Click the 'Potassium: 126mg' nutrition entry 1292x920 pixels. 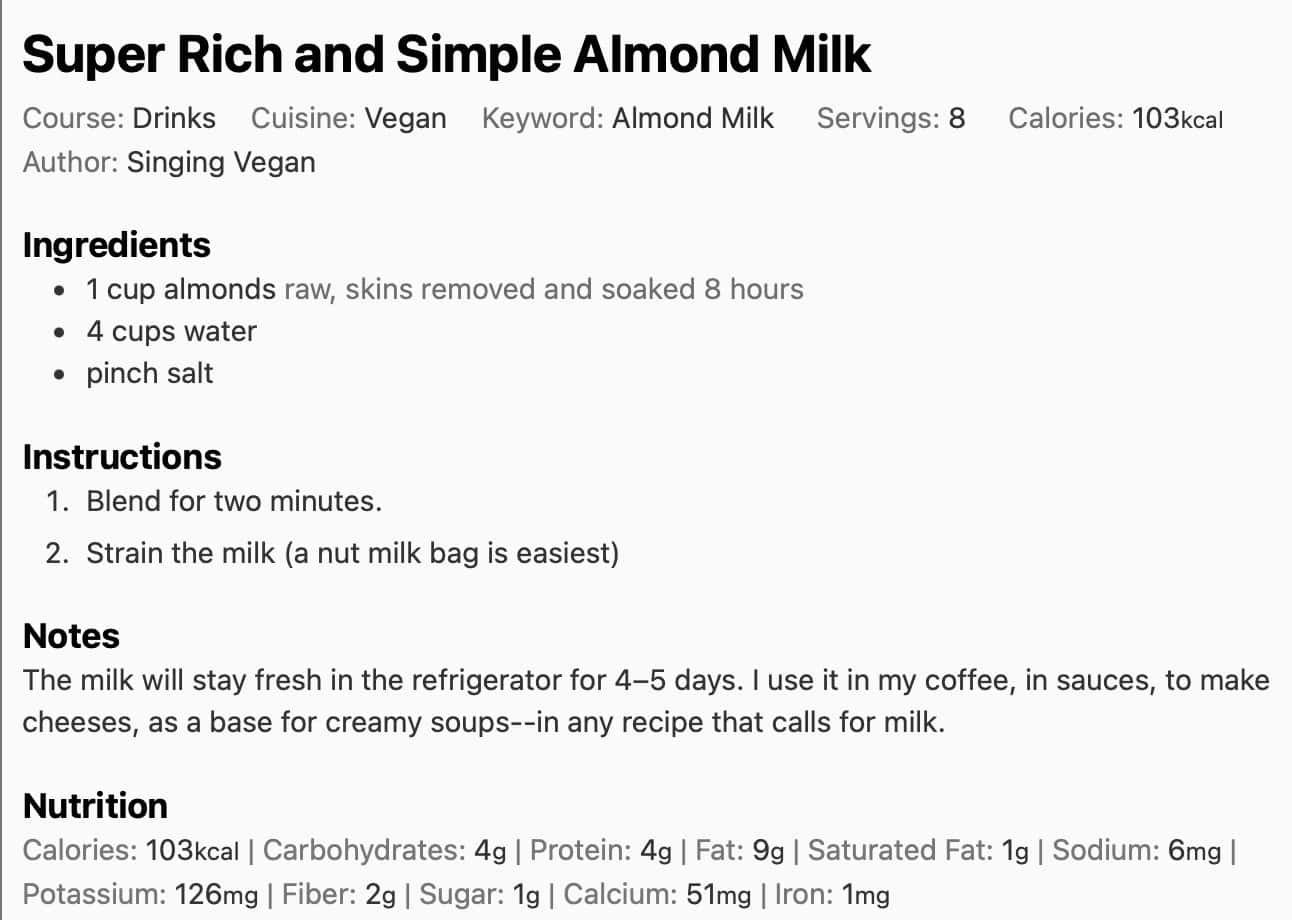point(140,894)
